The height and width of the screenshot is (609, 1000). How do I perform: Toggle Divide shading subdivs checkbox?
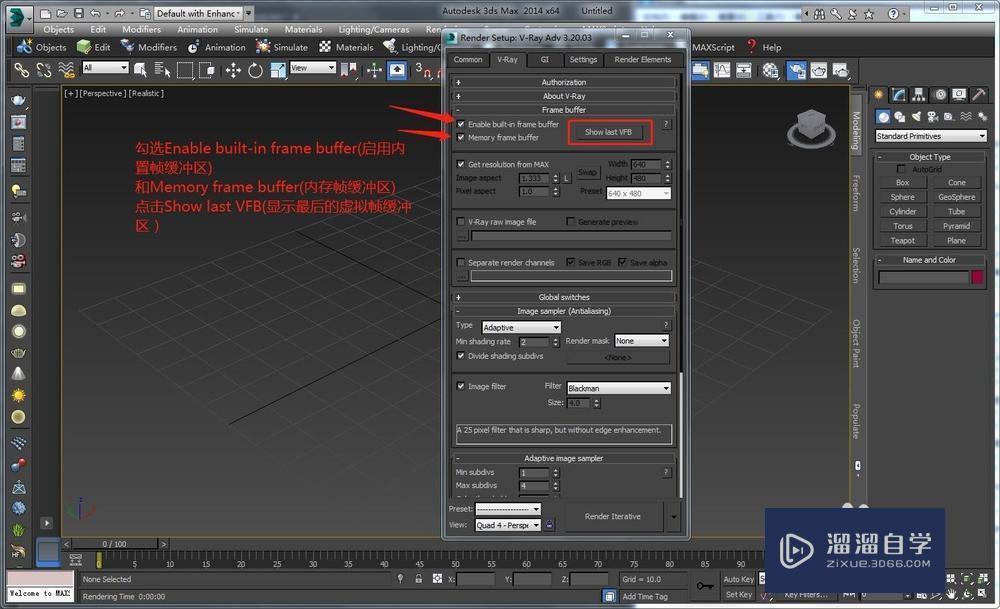pyautogui.click(x=460, y=356)
